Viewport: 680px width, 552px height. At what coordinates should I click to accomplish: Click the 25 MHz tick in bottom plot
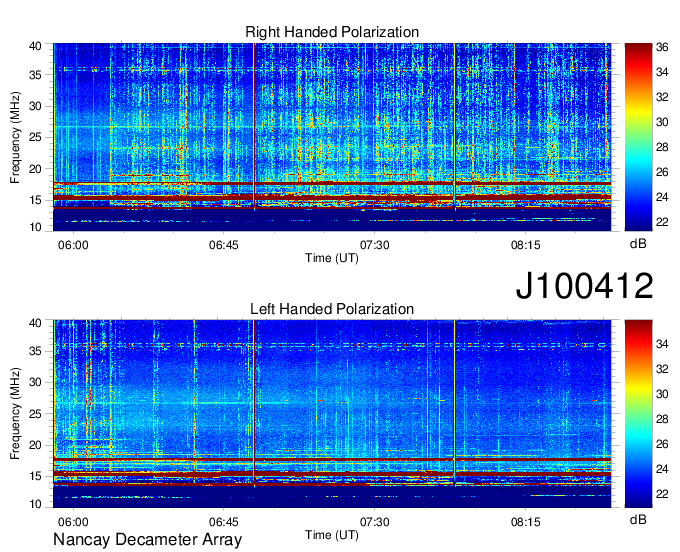tap(35, 414)
